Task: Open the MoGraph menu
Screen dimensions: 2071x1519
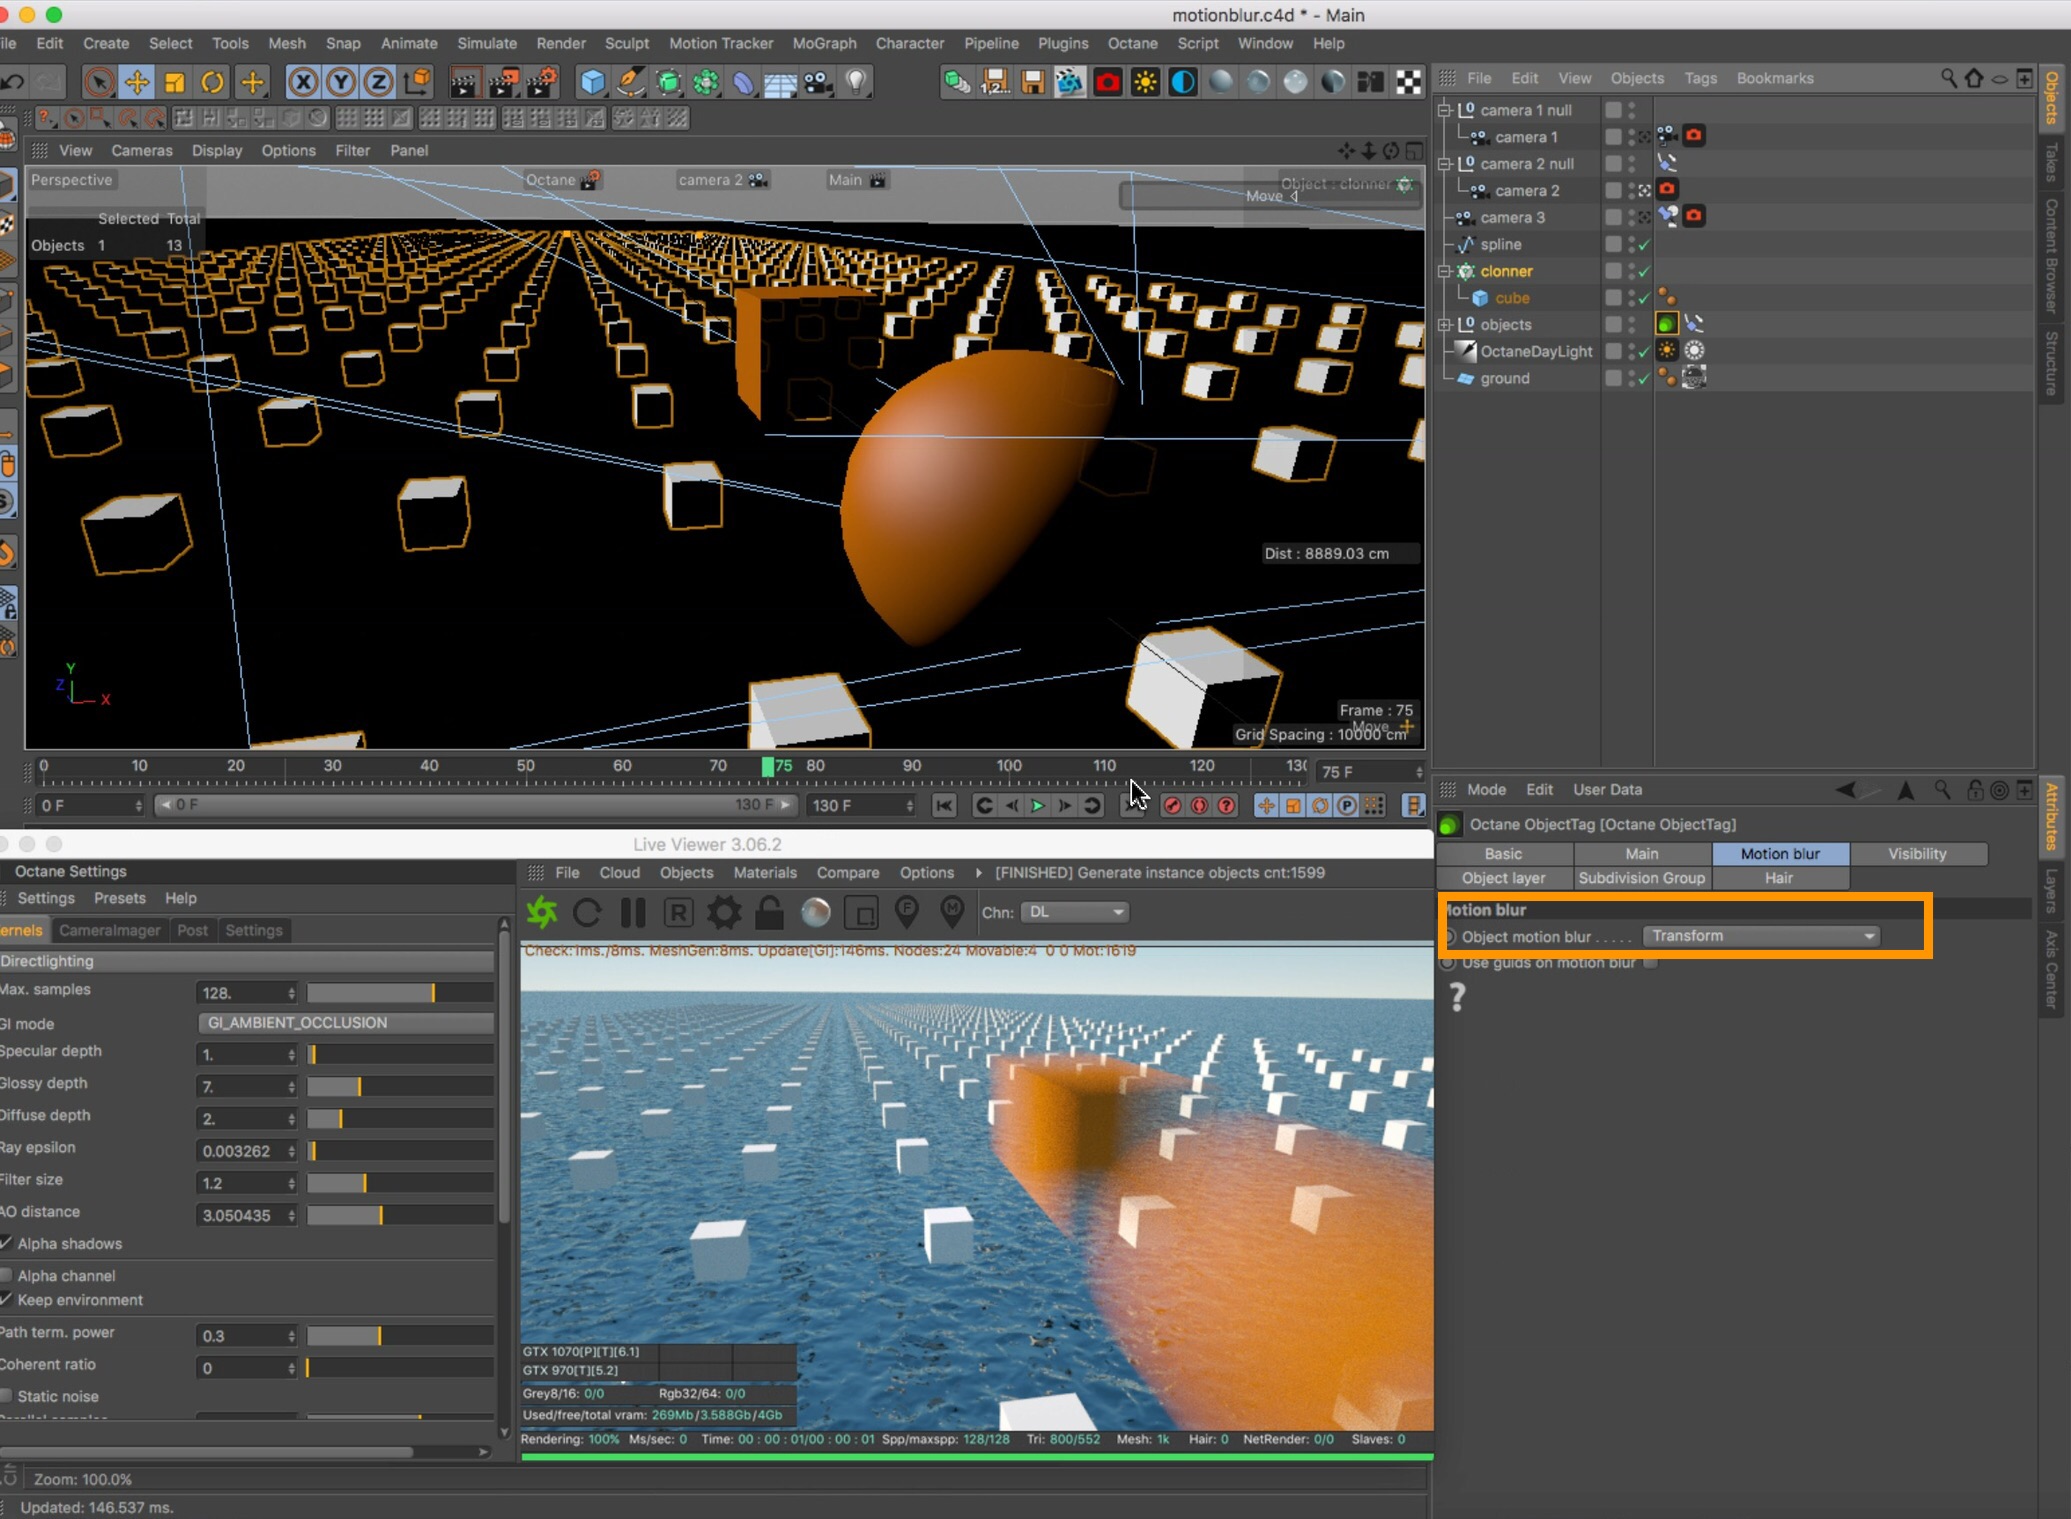Action: [x=823, y=43]
